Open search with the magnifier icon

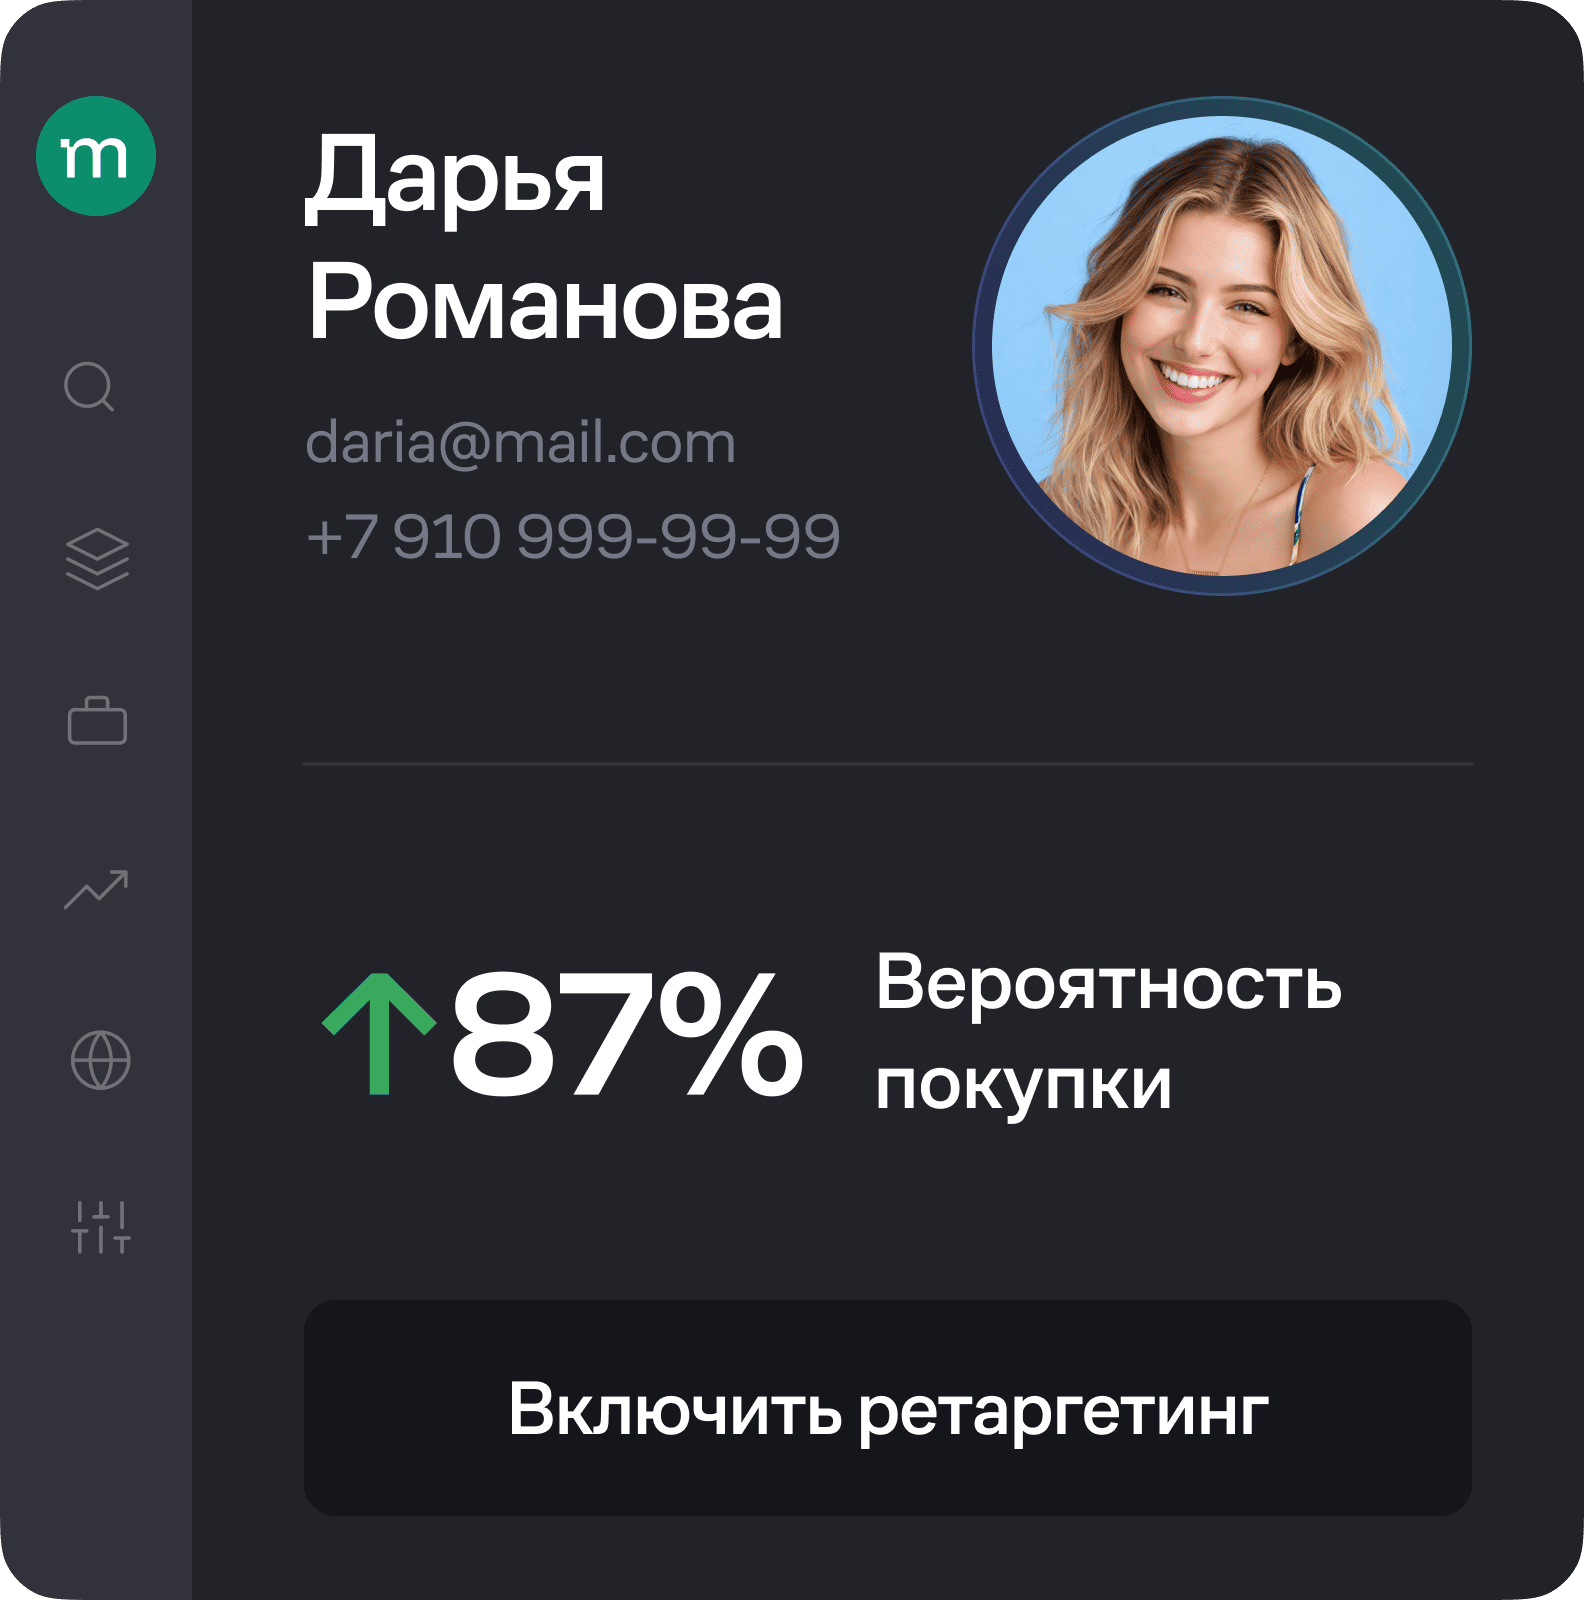coord(90,386)
